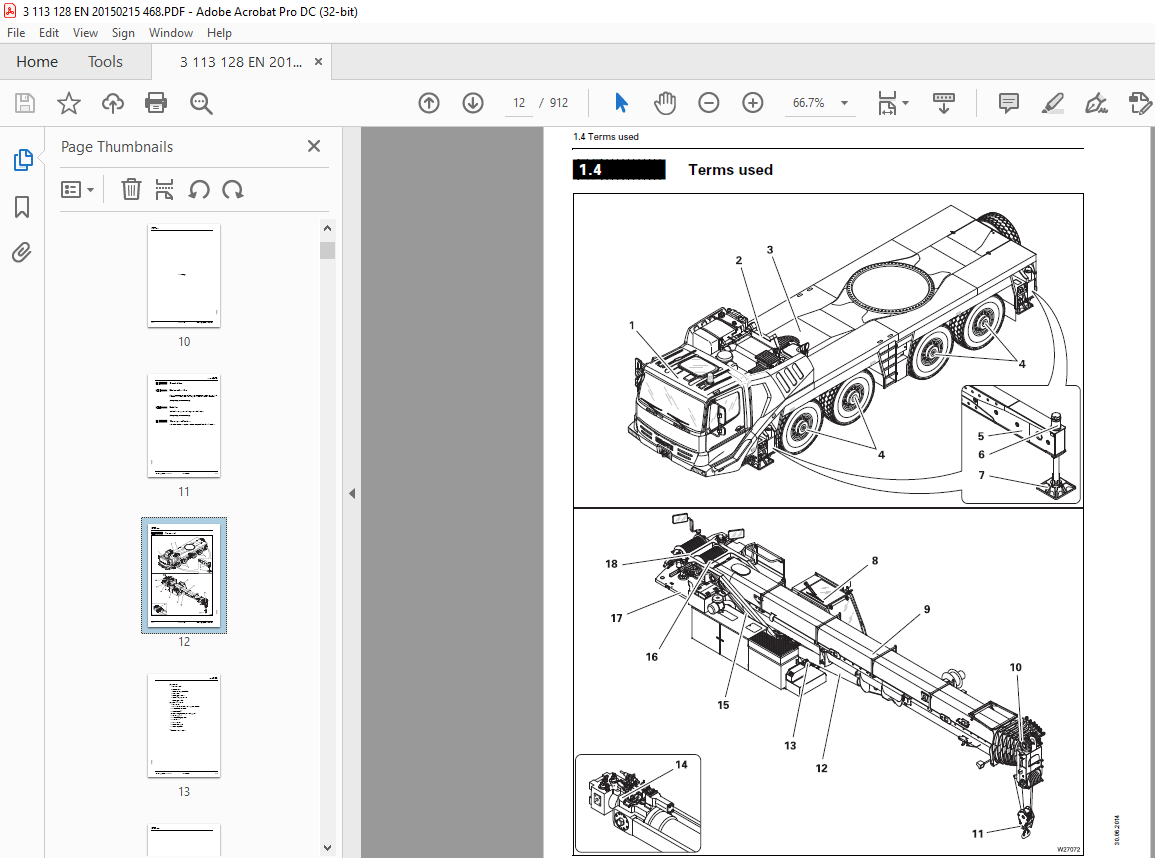Delete selected page with trash icon

coord(131,189)
